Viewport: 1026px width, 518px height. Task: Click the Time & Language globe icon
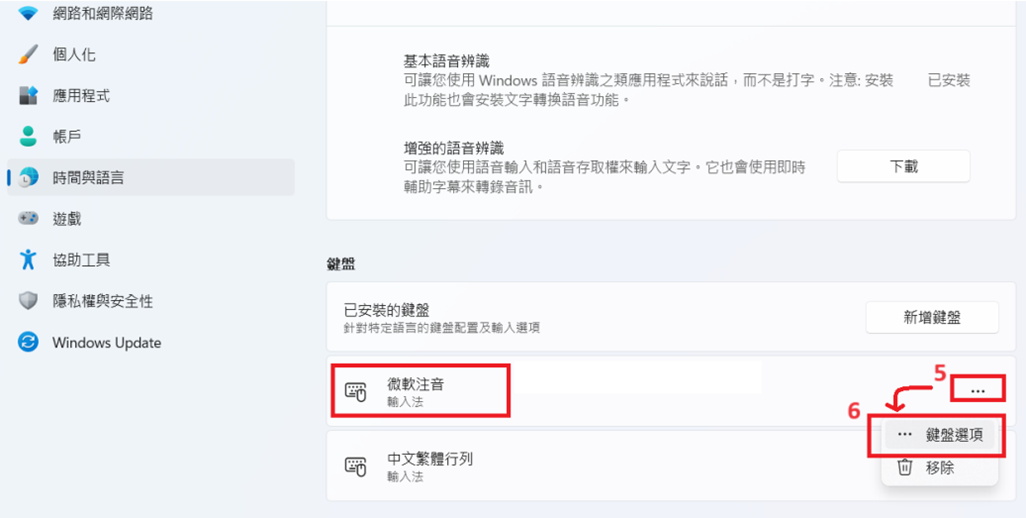pos(28,178)
